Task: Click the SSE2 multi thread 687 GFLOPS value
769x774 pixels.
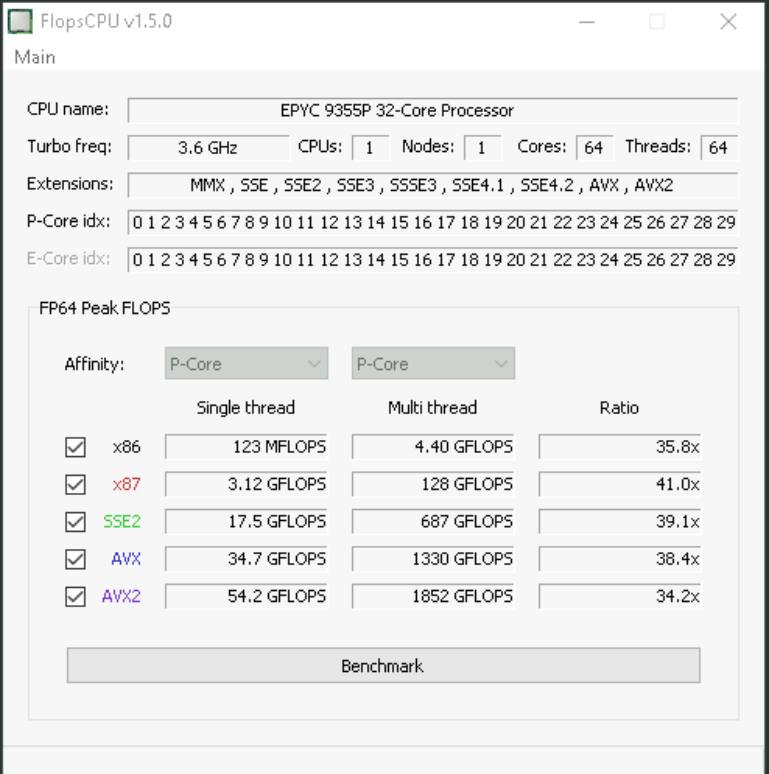Action: (x=433, y=522)
